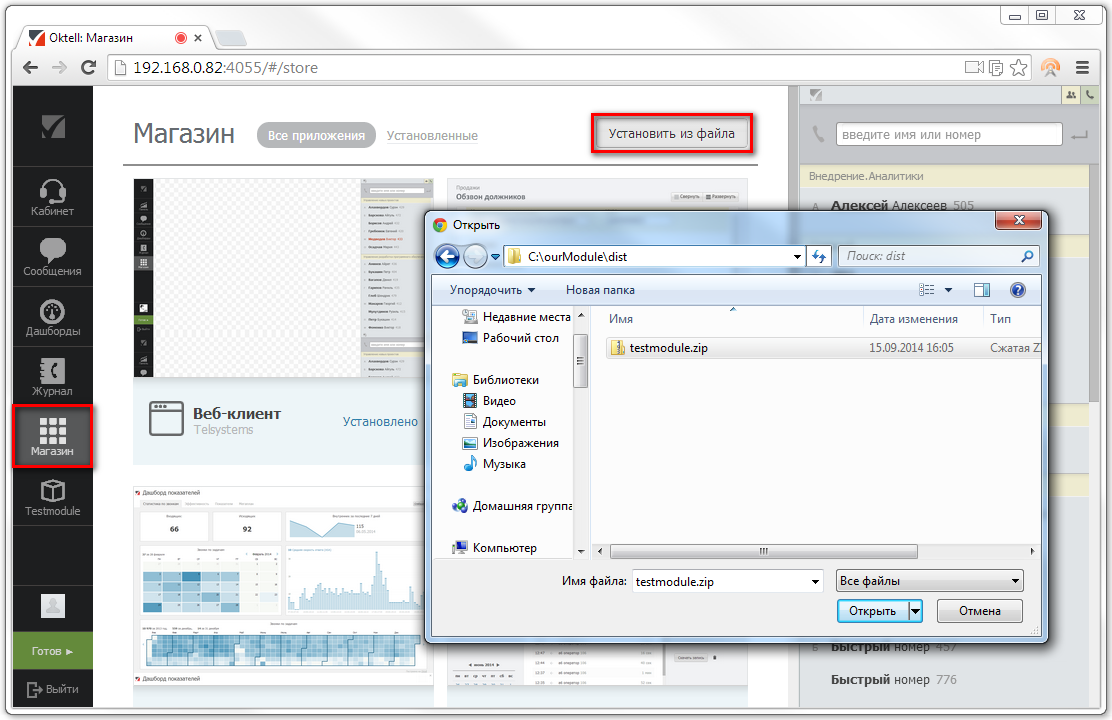Toggle the preview pane icon in dialog

(x=981, y=290)
